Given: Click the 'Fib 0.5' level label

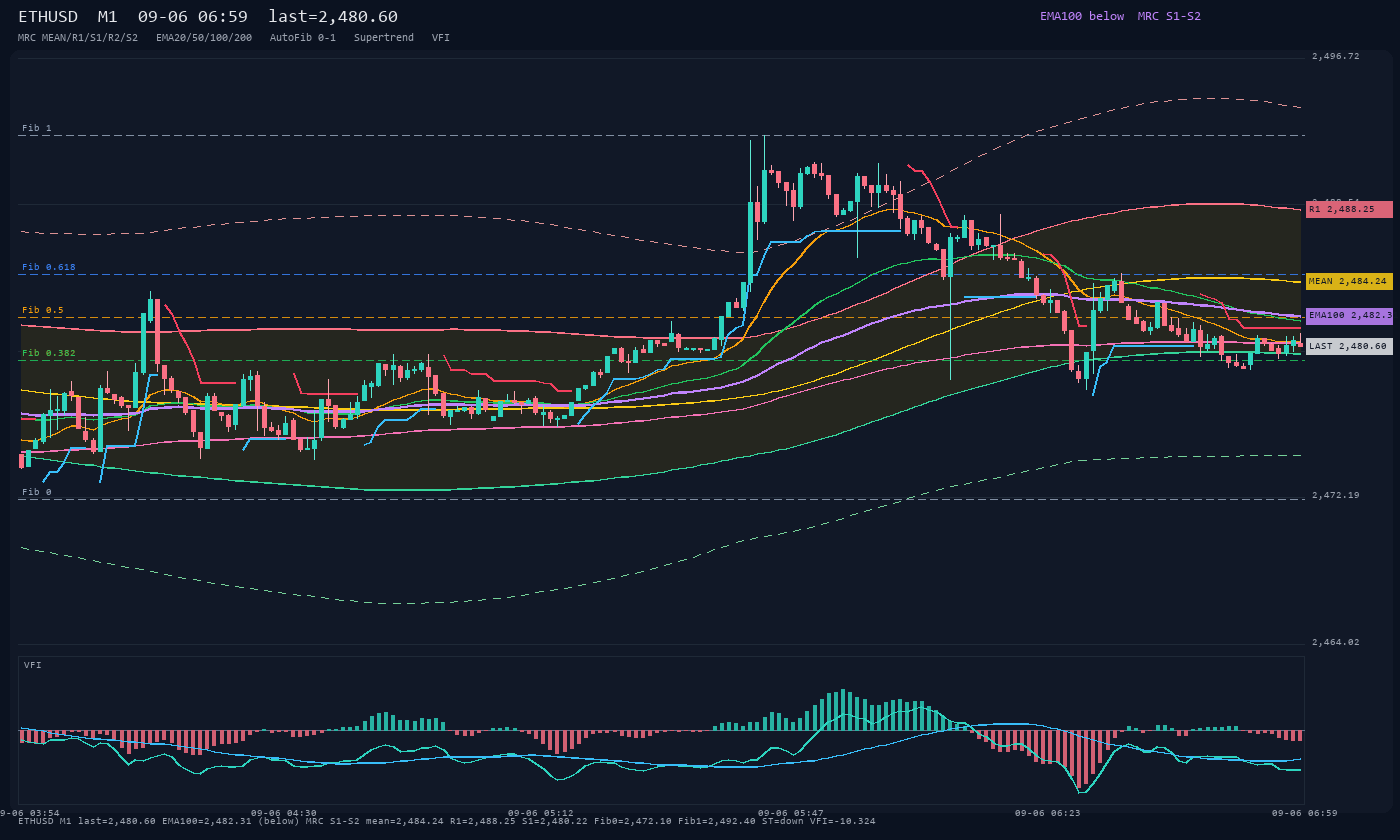Looking at the screenshot, I should coord(43,311).
